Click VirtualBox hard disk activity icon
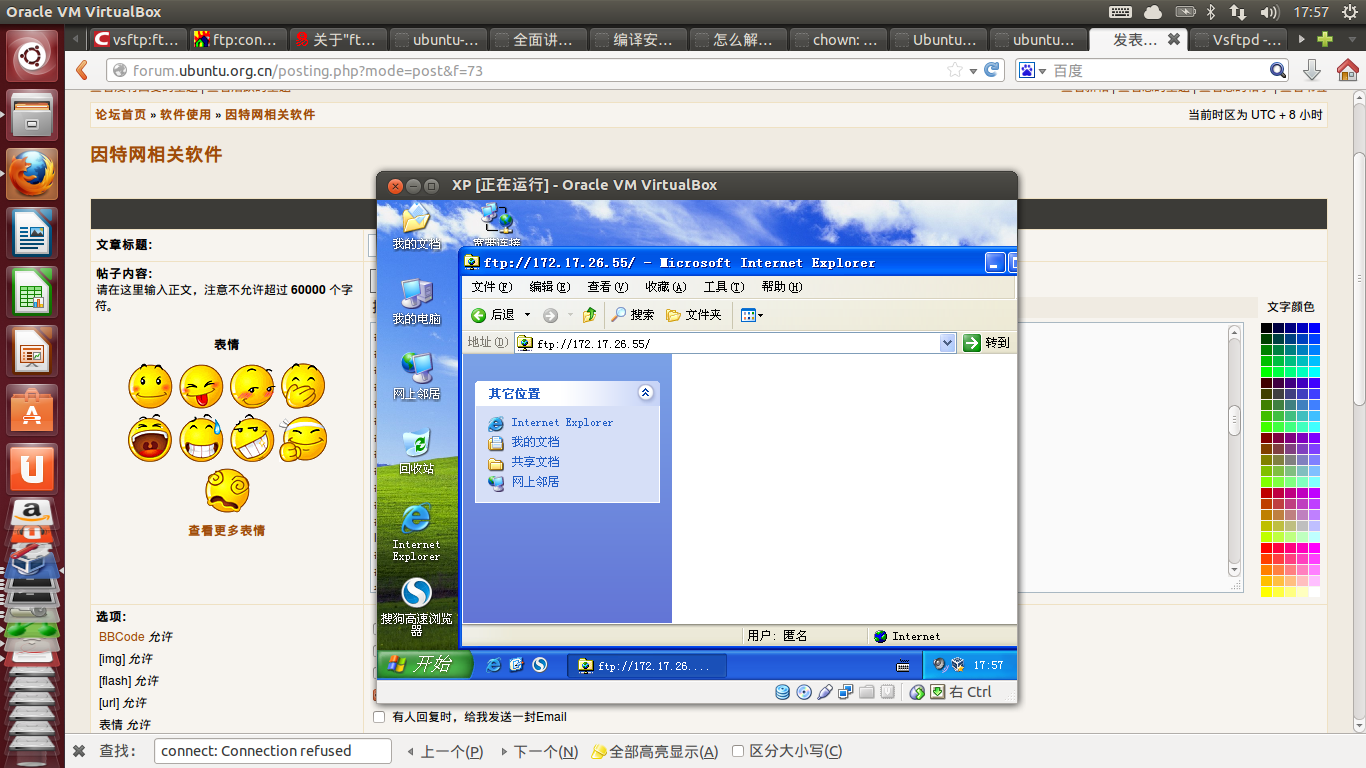The height and width of the screenshot is (768, 1366). coord(782,692)
